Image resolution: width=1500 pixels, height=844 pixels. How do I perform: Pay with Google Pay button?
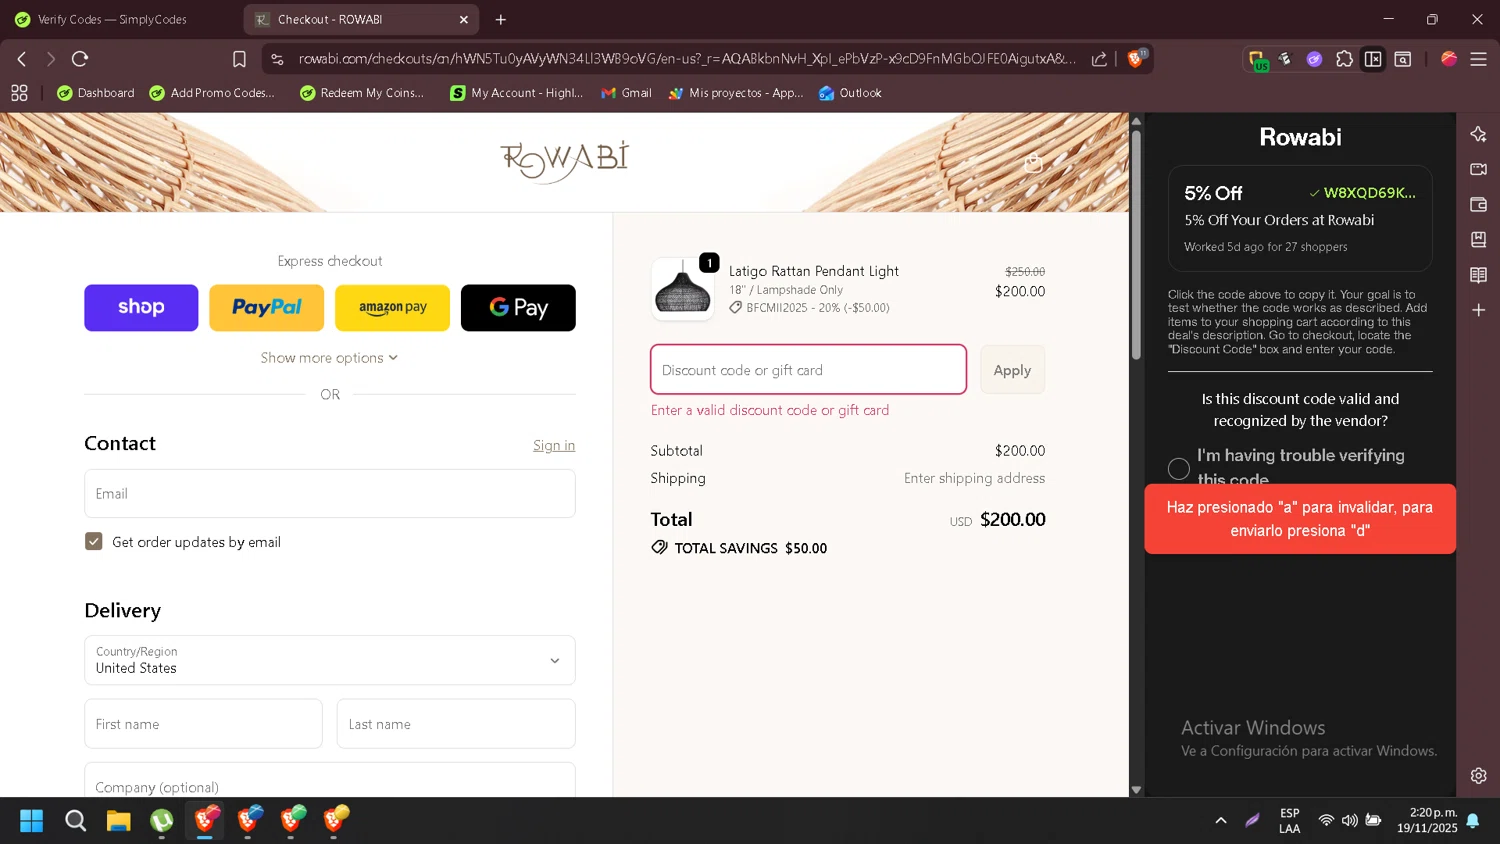pos(518,308)
